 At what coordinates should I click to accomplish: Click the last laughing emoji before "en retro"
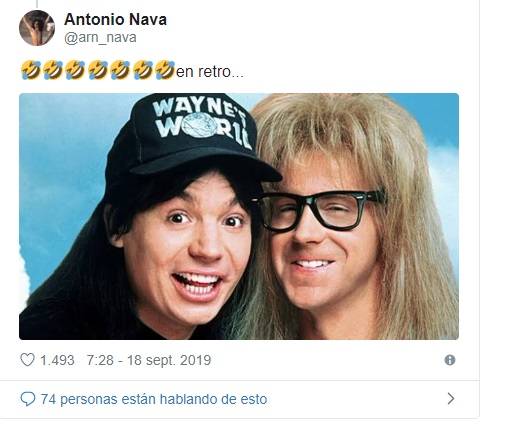pyautogui.click(x=165, y=70)
